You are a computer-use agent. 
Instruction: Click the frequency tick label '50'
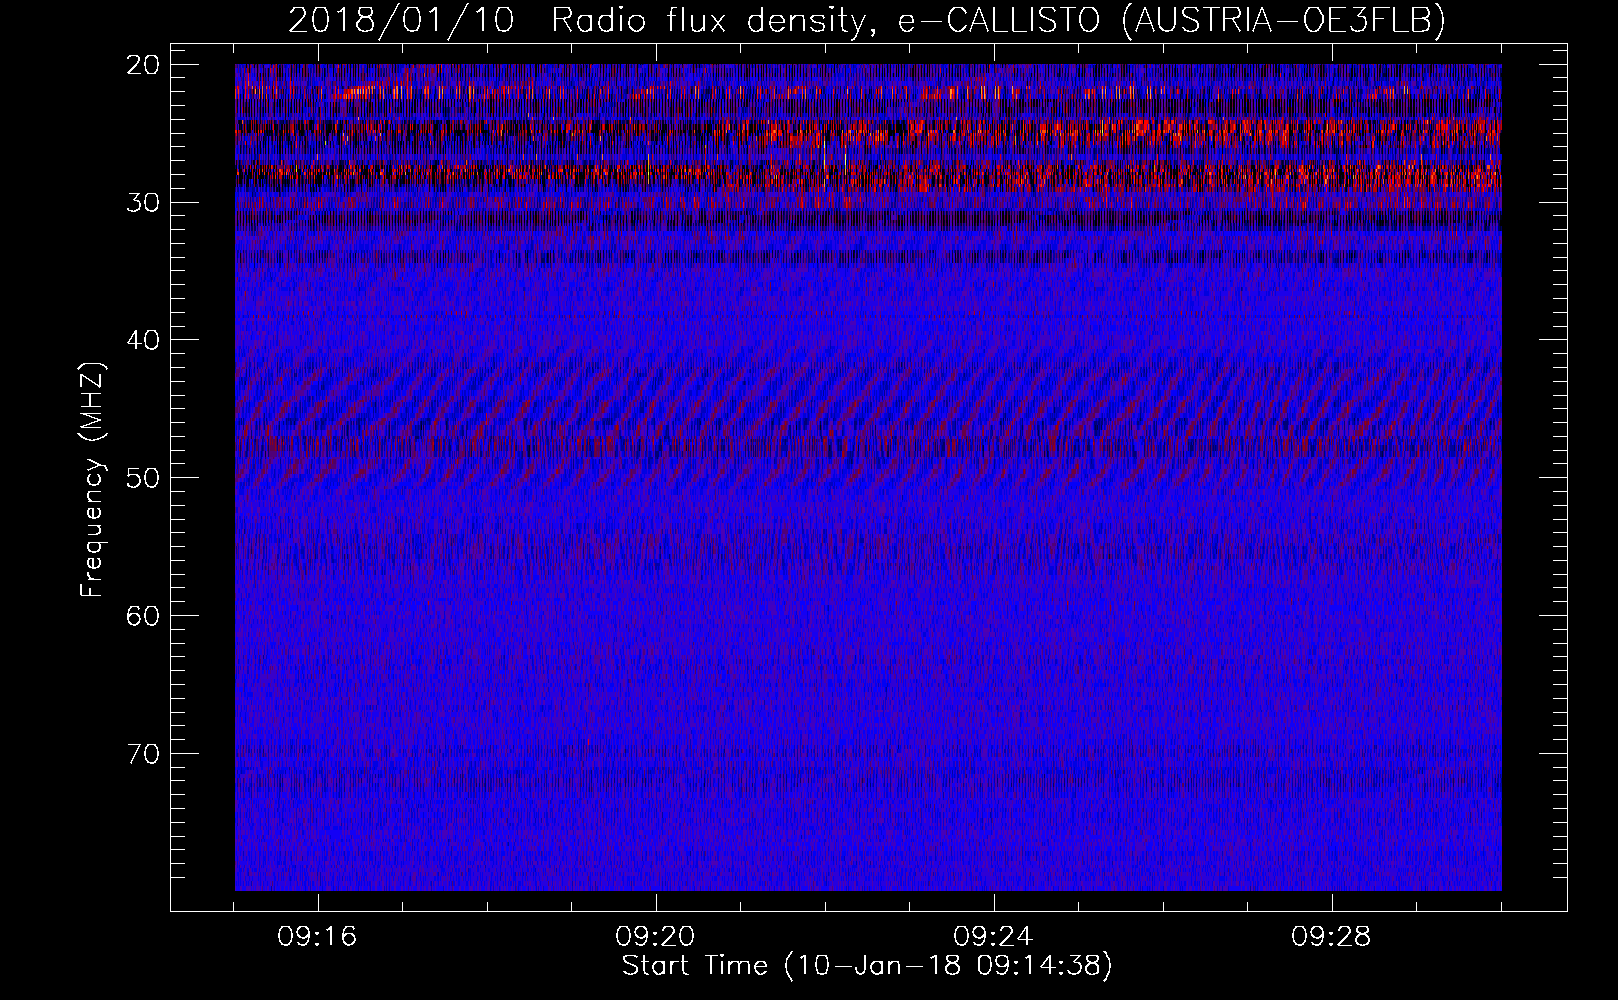[x=145, y=477]
